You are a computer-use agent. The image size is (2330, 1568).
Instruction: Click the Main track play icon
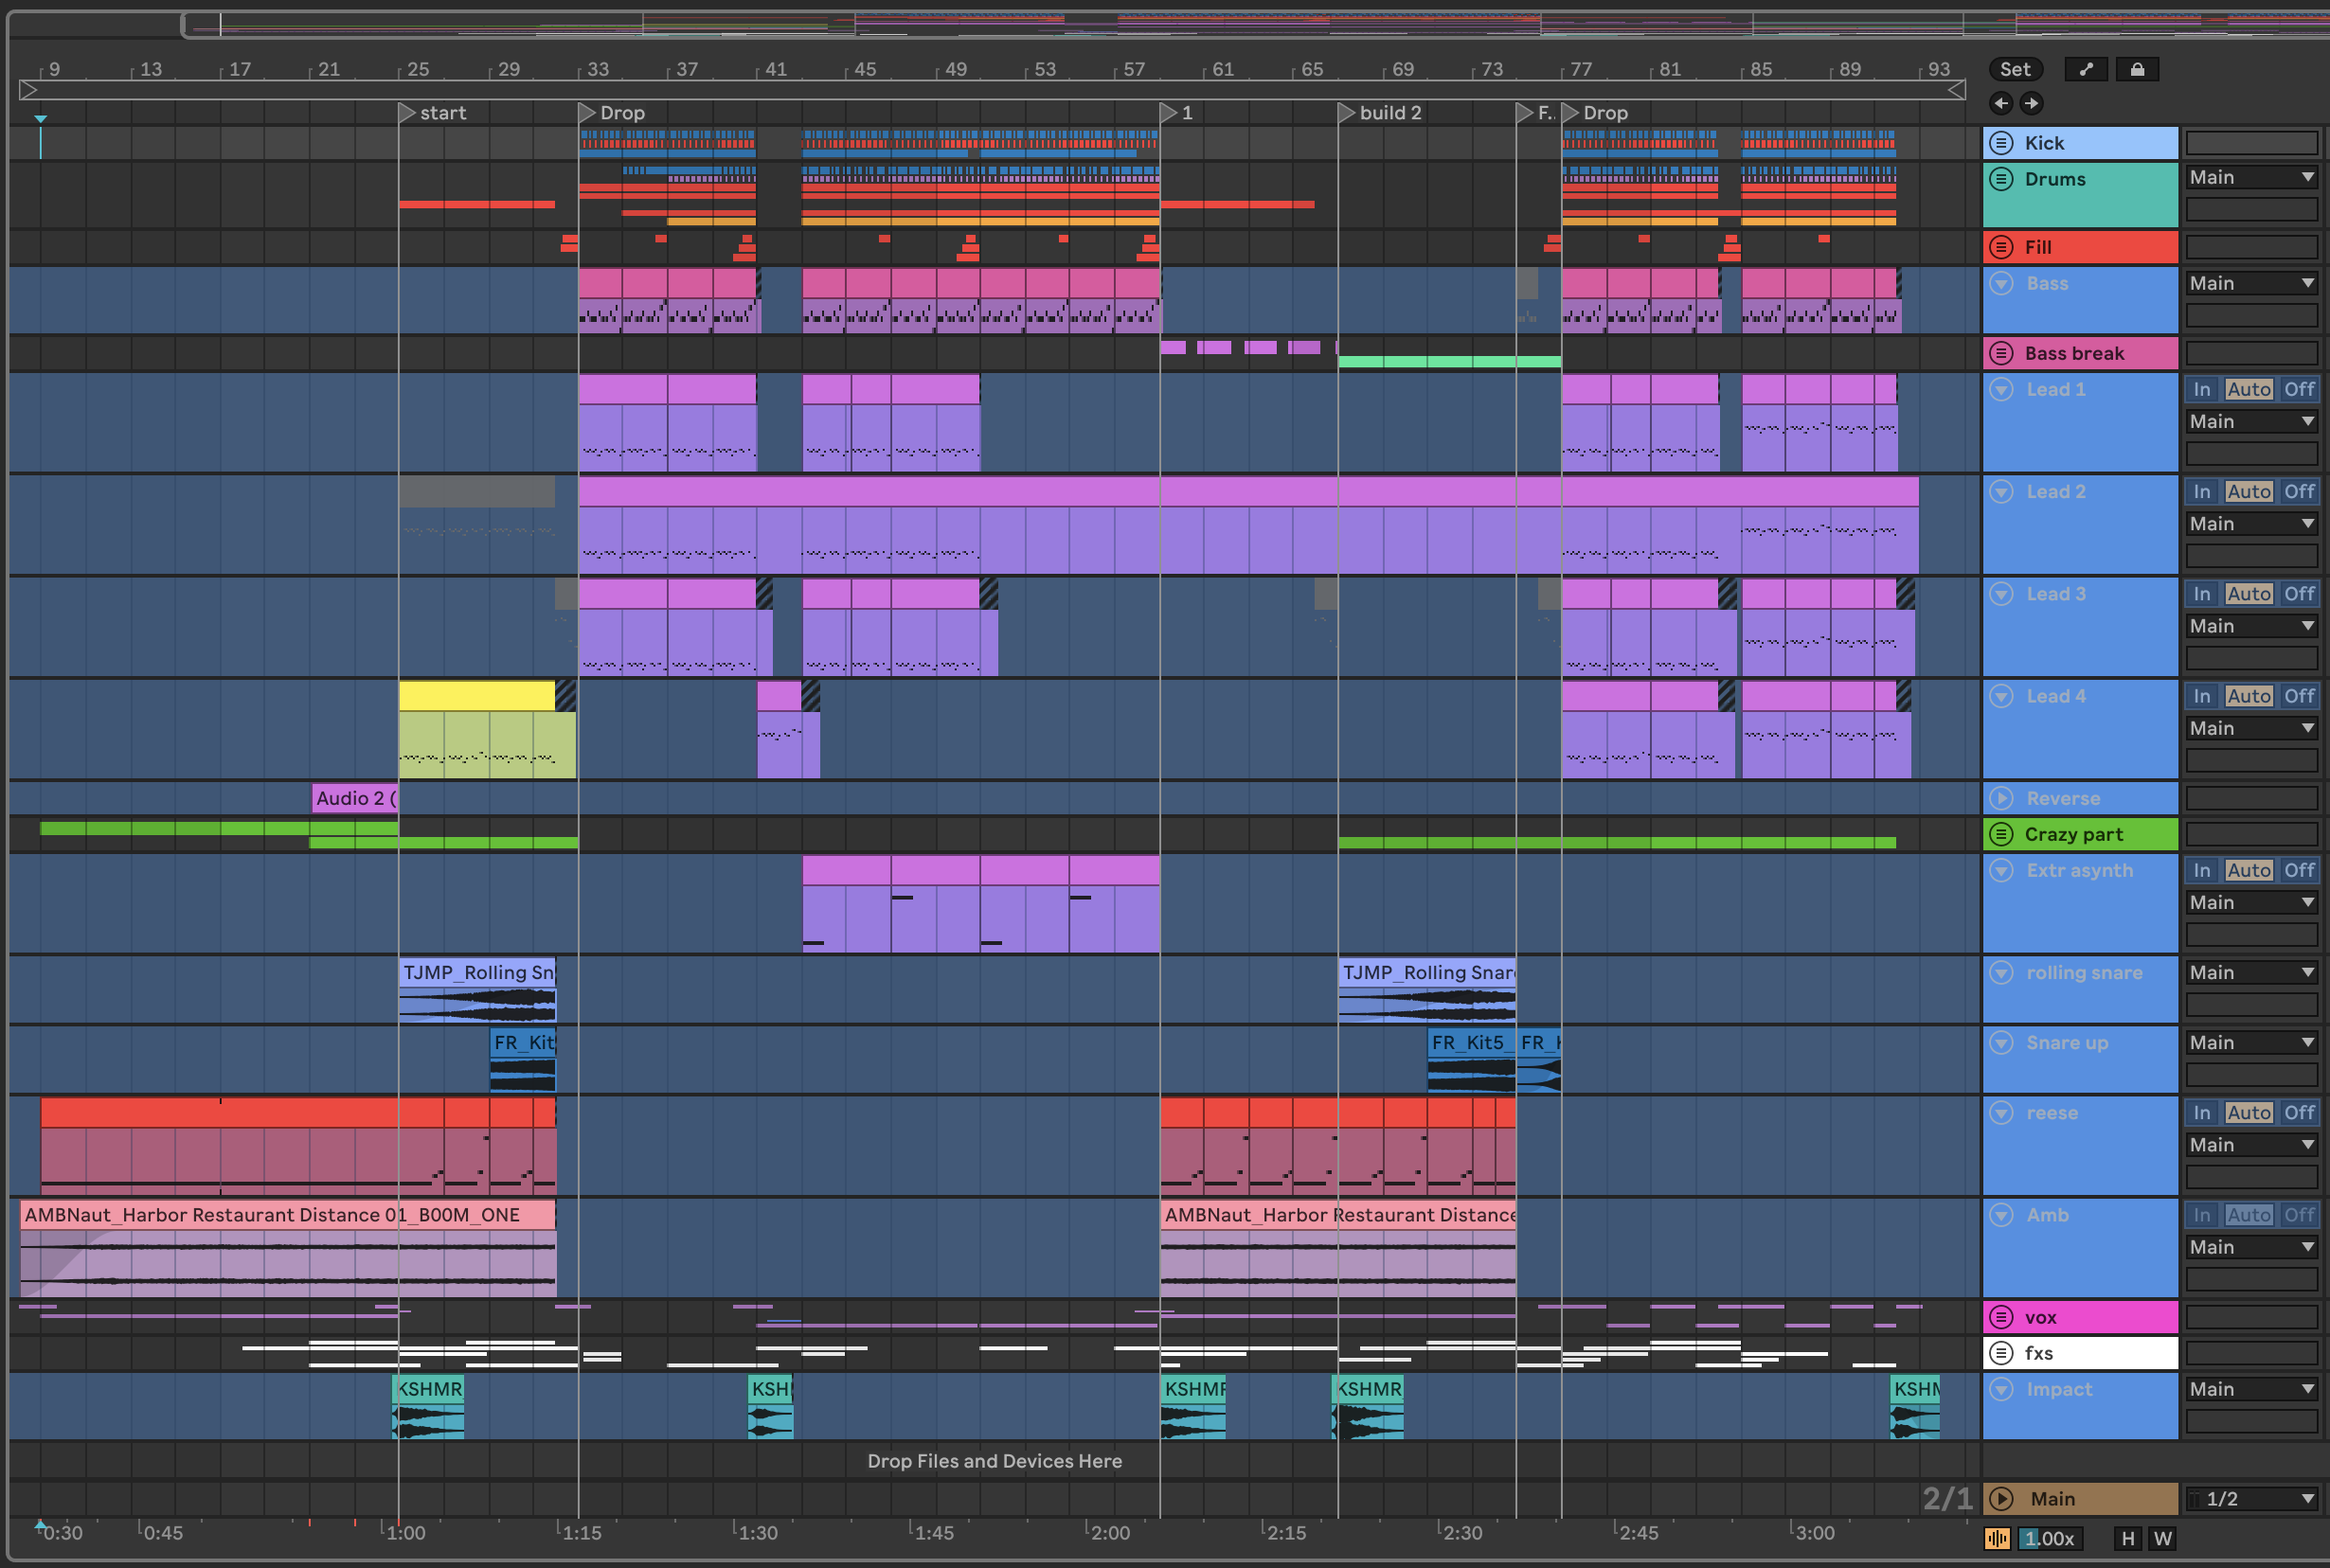2001,1498
